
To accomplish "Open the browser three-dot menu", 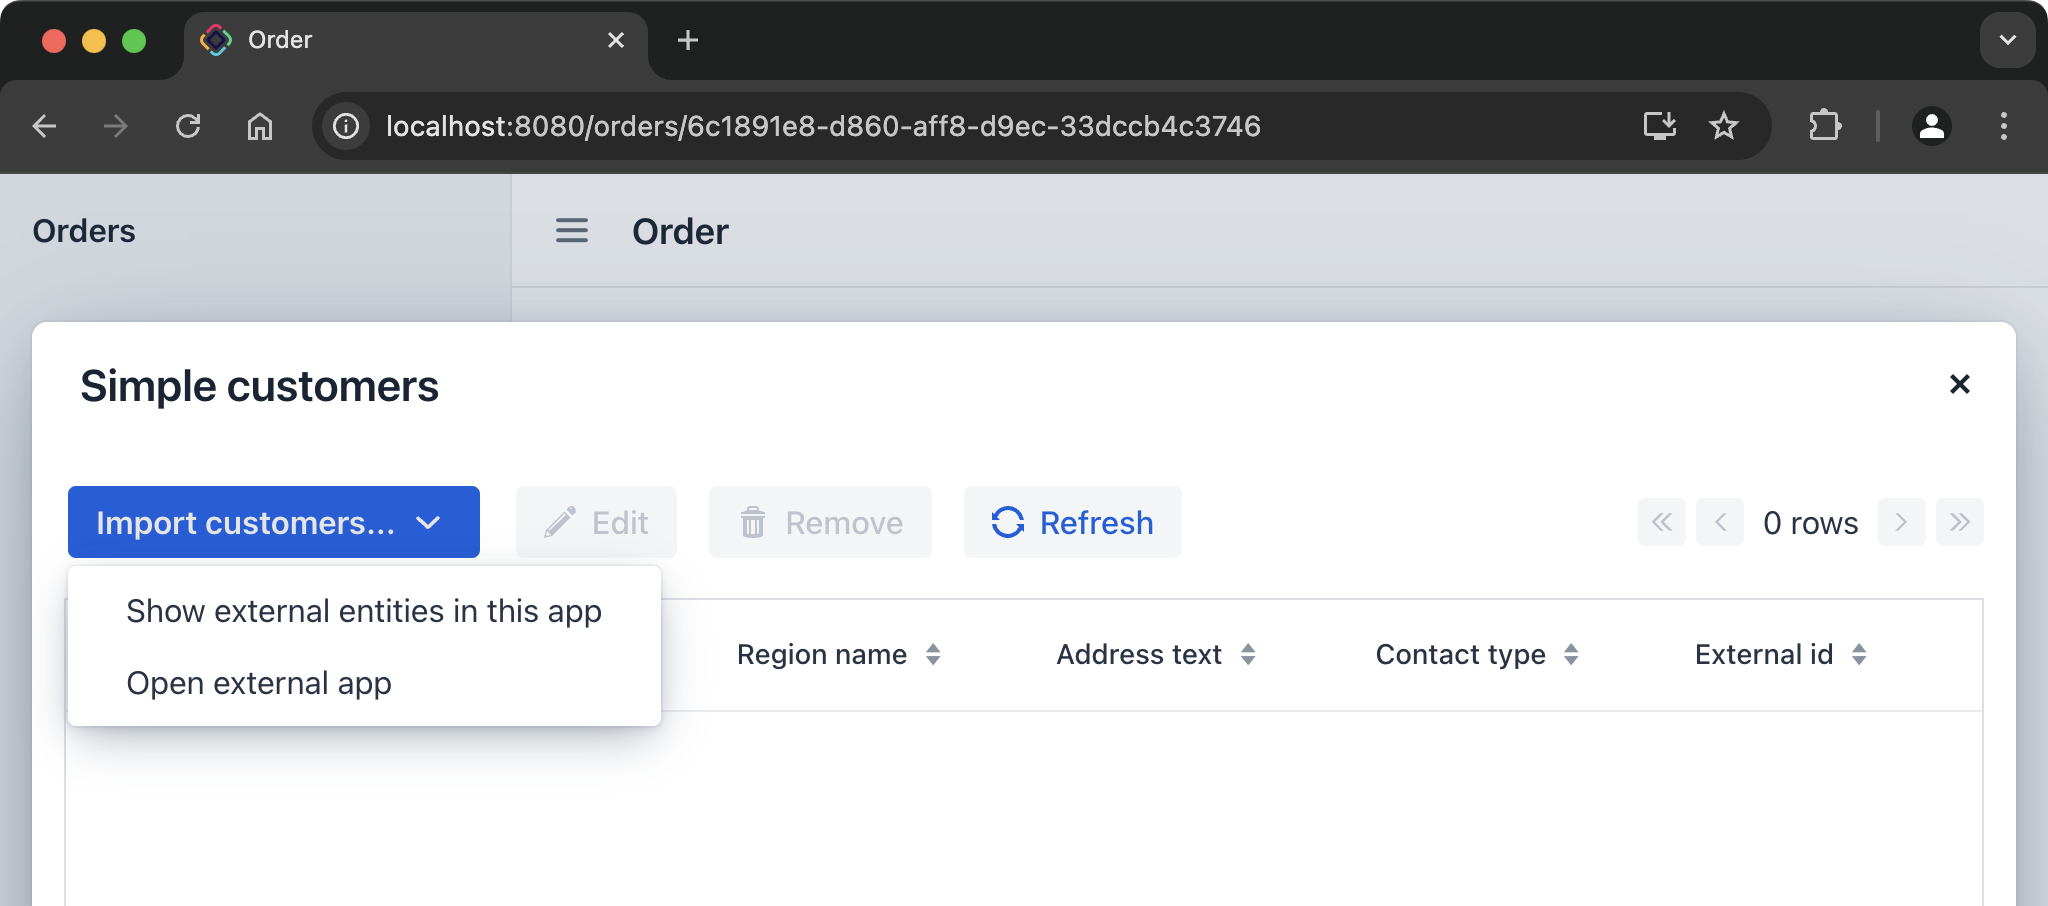I will coord(2003,126).
